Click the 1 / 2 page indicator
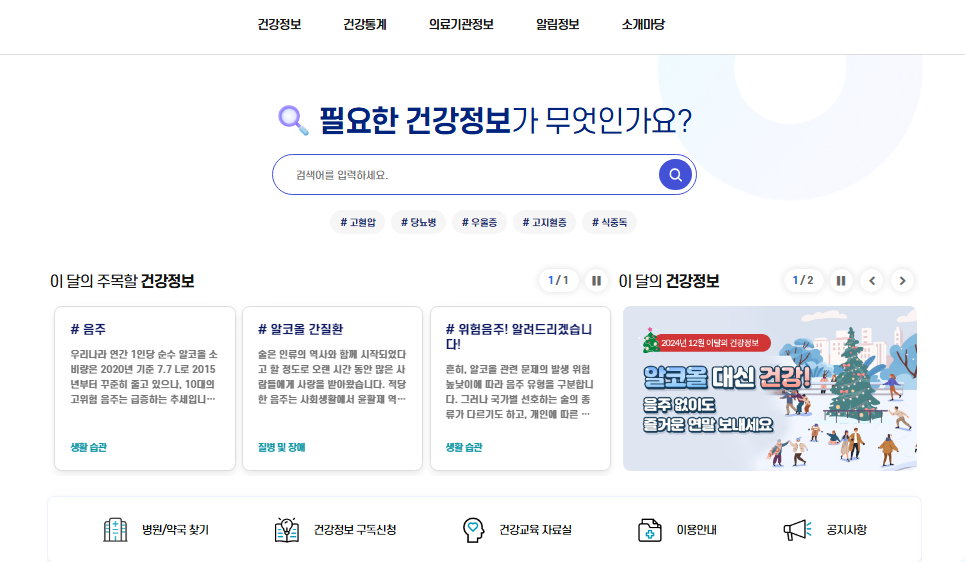 pyautogui.click(x=803, y=281)
